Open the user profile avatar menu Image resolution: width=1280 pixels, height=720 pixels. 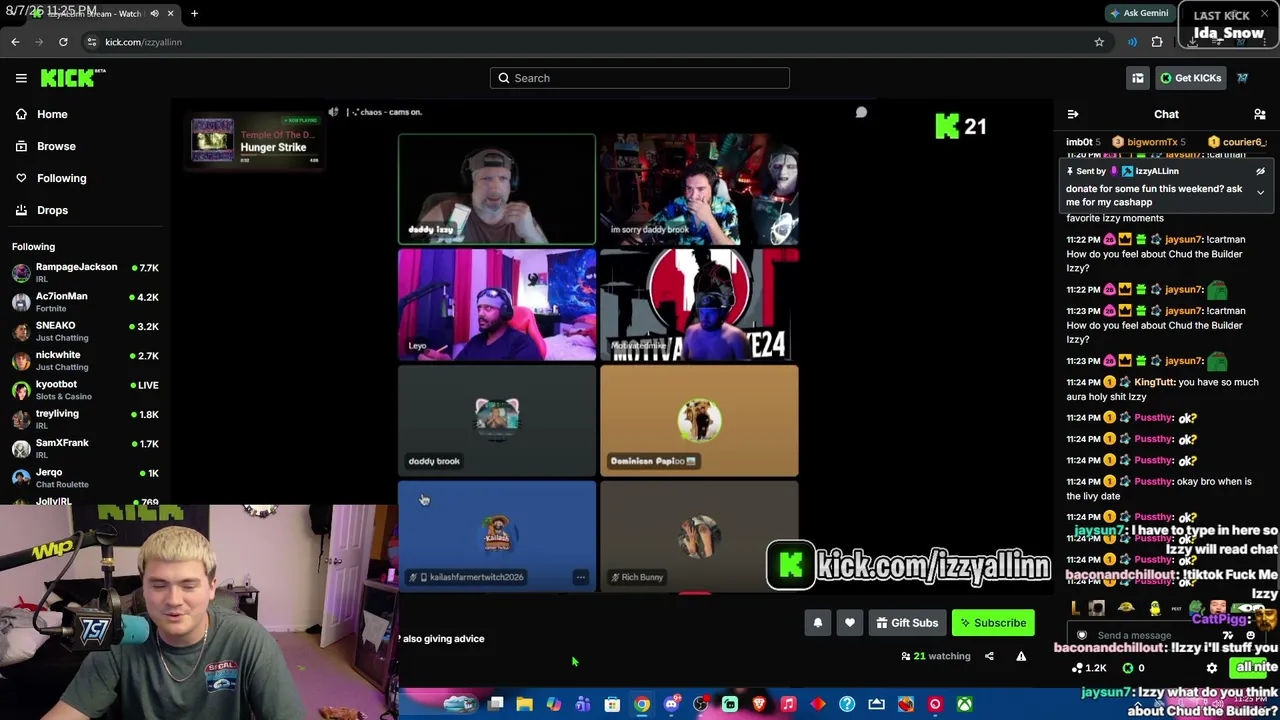tap(1242, 78)
